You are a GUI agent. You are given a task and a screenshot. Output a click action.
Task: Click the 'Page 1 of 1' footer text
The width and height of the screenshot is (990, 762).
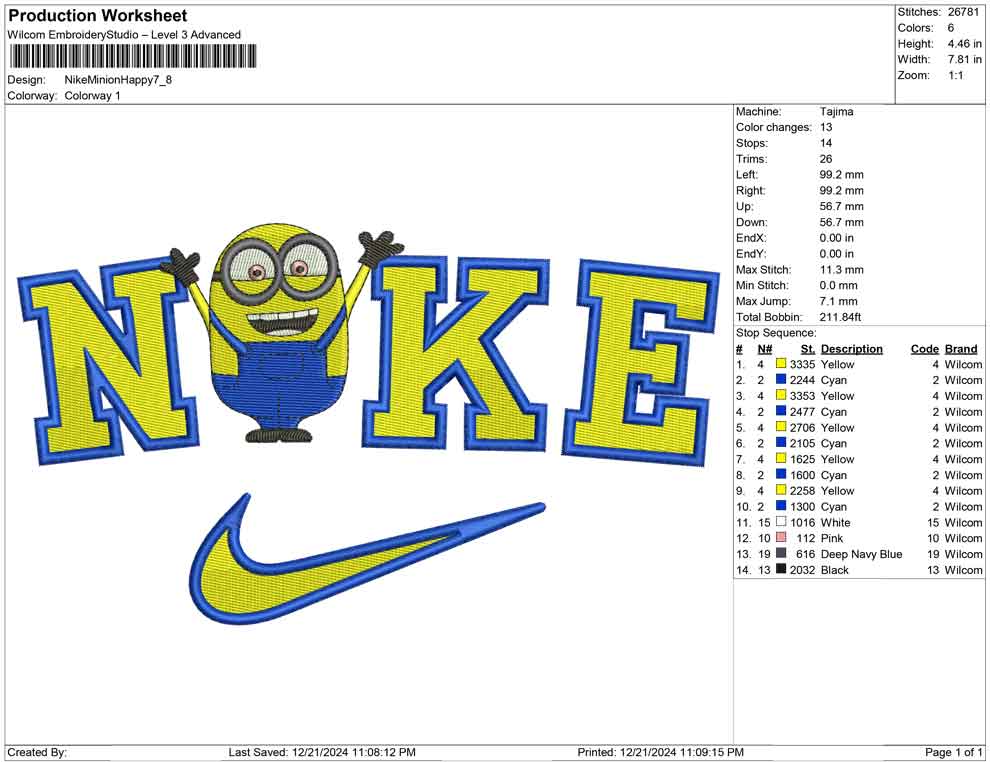click(953, 752)
